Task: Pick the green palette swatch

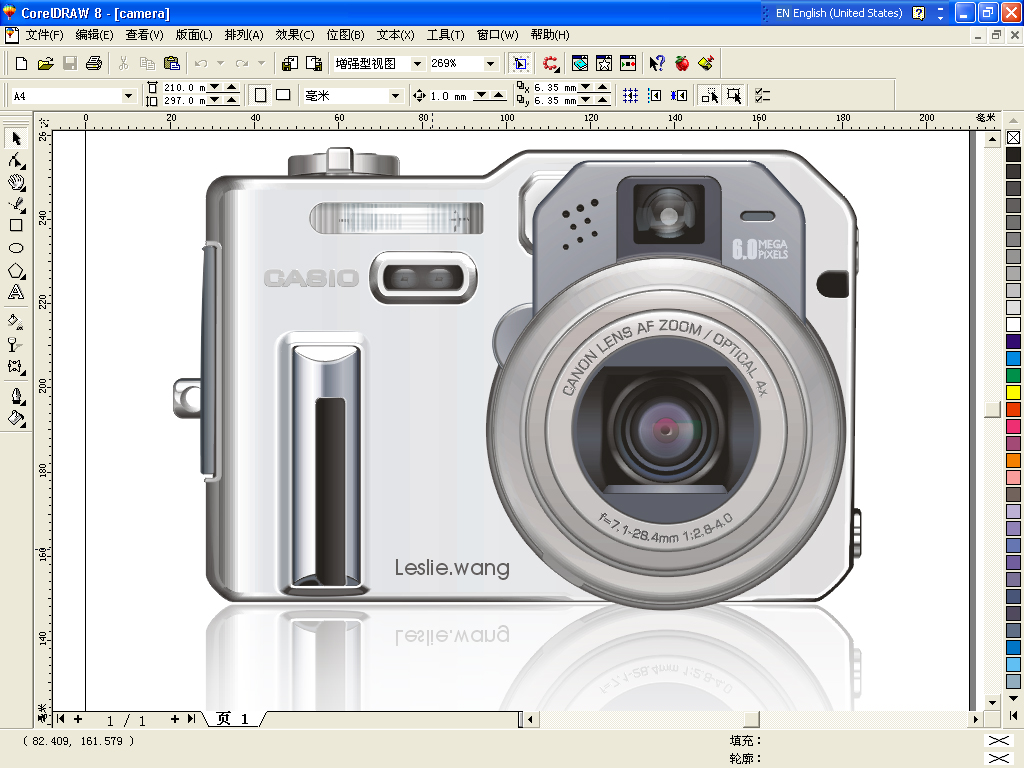Action: tap(1013, 375)
